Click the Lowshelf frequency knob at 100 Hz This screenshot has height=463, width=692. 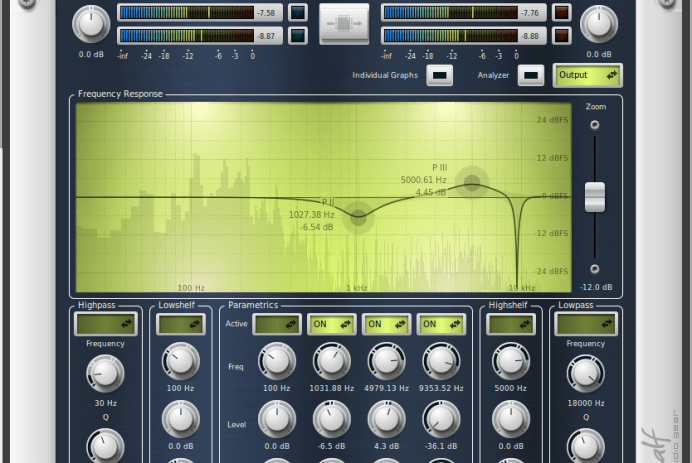point(180,361)
